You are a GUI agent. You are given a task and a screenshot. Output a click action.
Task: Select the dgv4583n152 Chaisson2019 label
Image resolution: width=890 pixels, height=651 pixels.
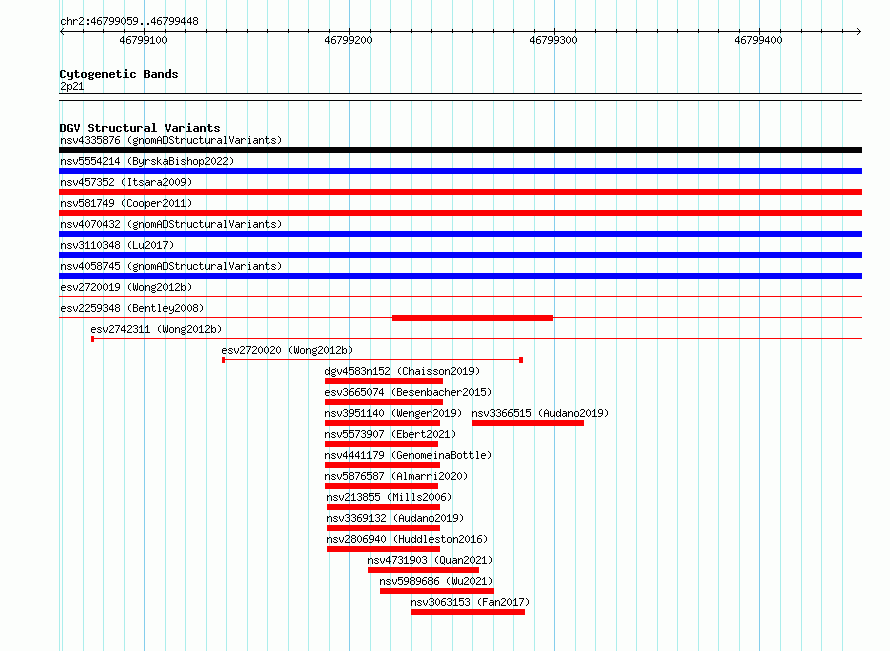[402, 371]
